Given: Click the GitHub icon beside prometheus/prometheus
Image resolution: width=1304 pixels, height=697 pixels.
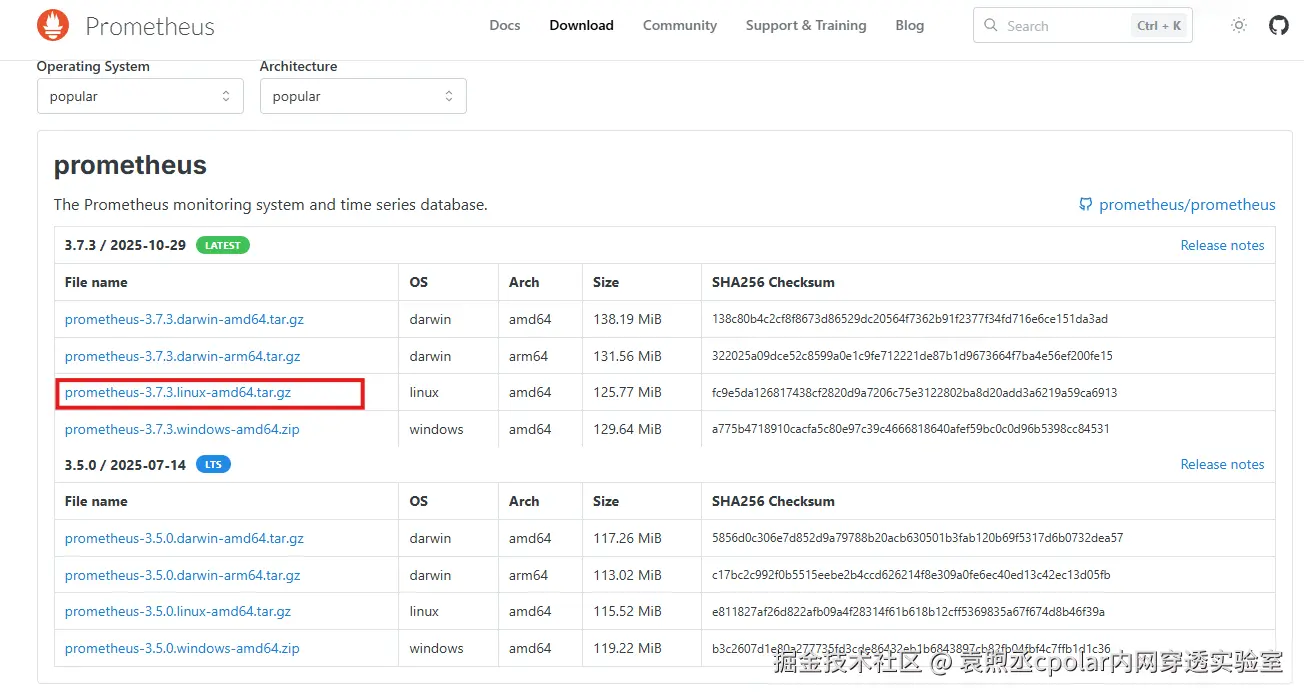Looking at the screenshot, I should click(1086, 204).
